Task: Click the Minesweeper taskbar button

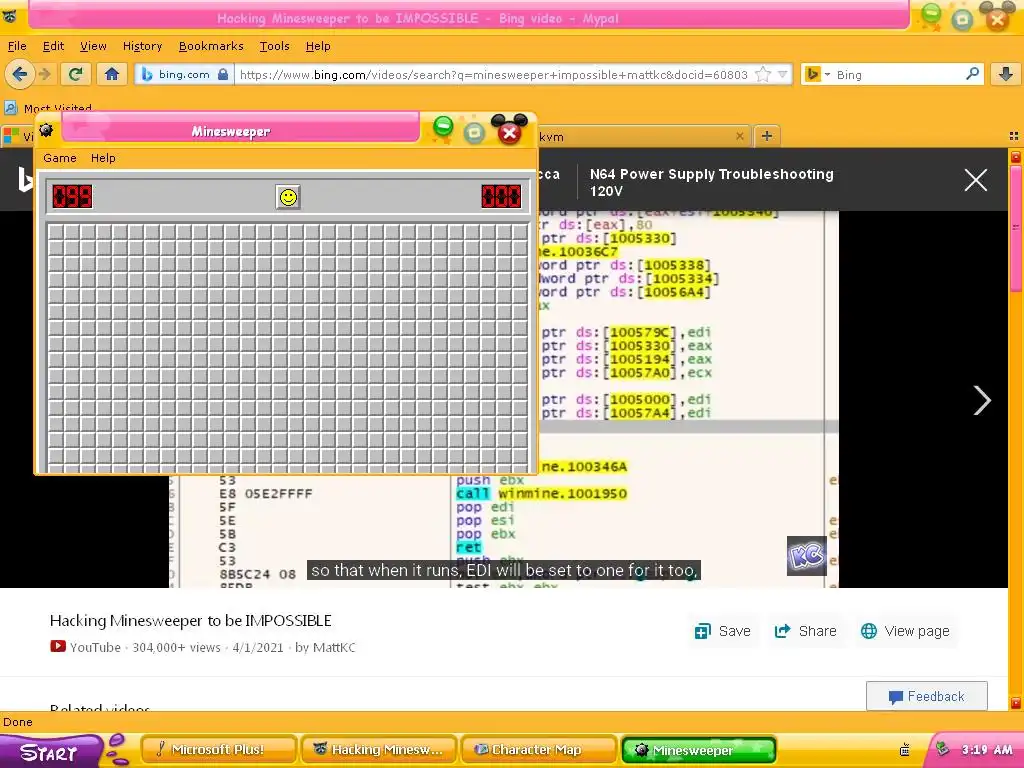Action: coord(699,750)
